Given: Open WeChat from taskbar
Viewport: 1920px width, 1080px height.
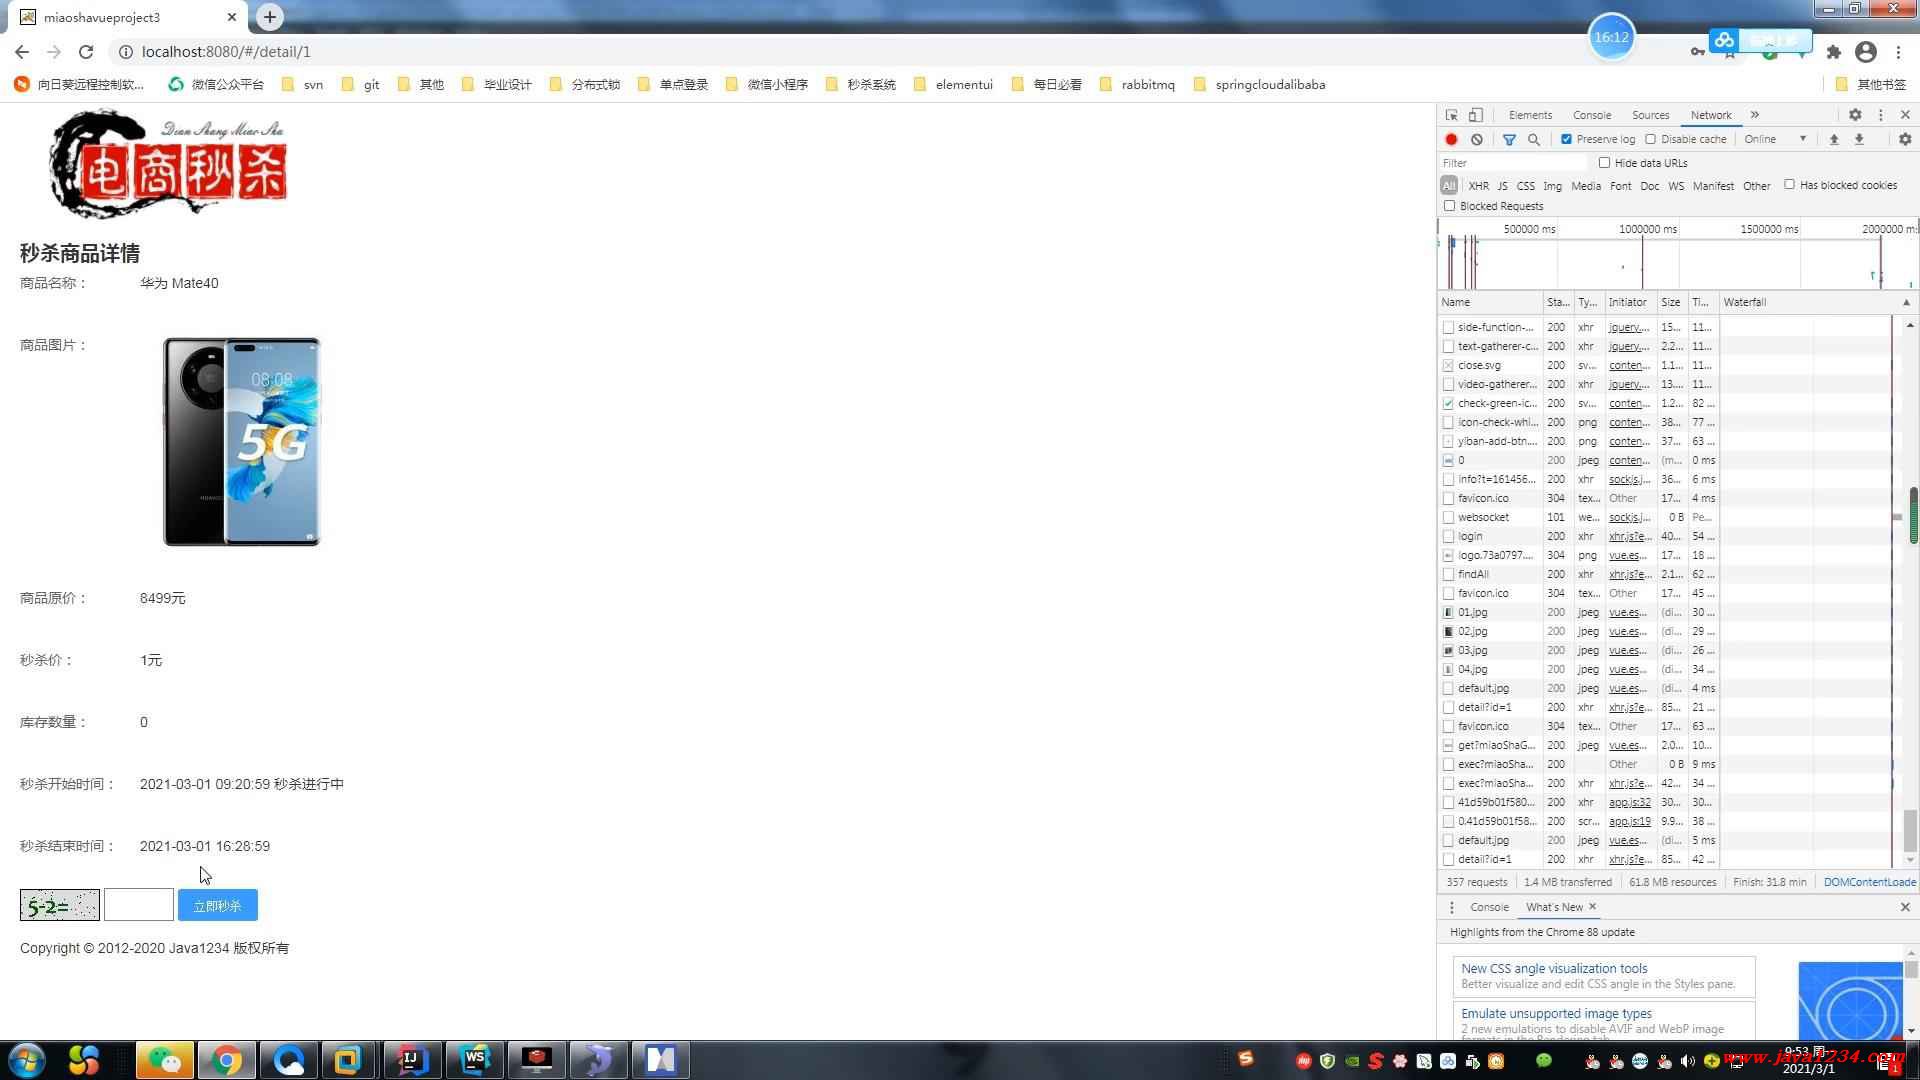Looking at the screenshot, I should 164,1059.
